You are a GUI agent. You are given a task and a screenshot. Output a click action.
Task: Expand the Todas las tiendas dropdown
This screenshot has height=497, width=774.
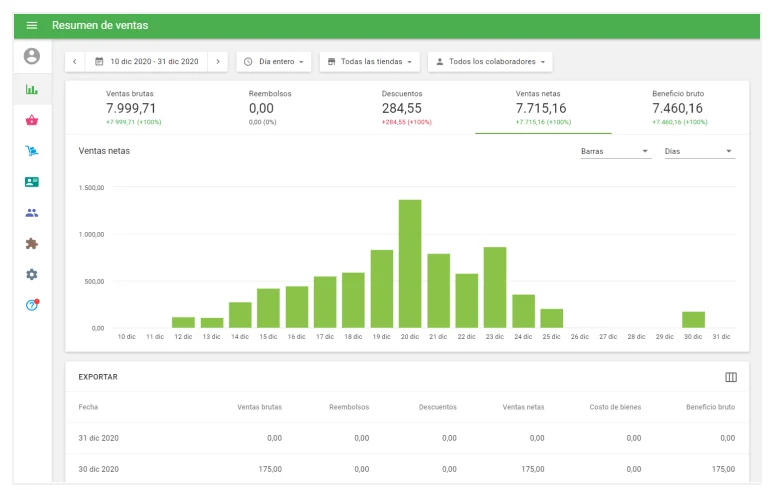pos(370,62)
